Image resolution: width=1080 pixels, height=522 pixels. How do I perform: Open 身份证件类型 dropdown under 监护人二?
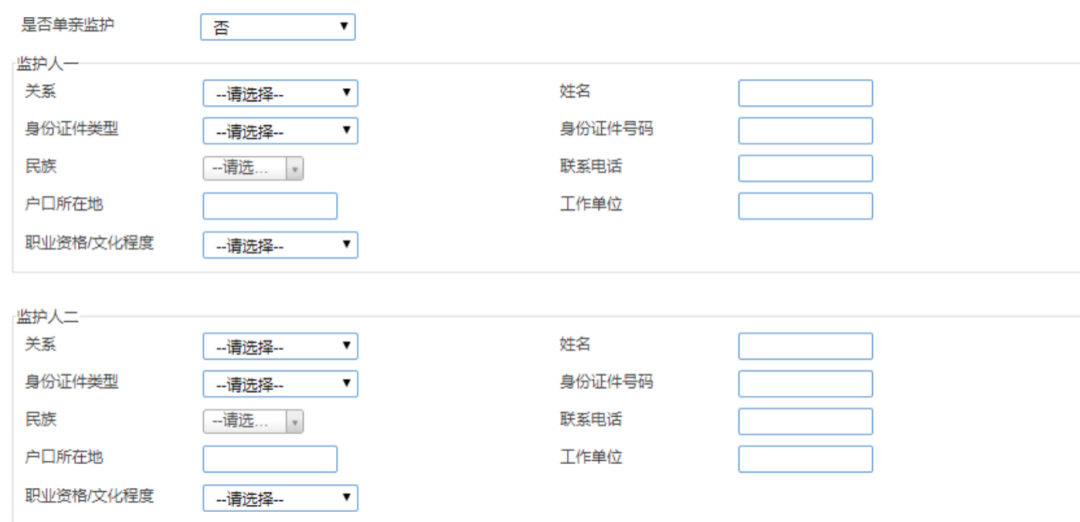(280, 384)
